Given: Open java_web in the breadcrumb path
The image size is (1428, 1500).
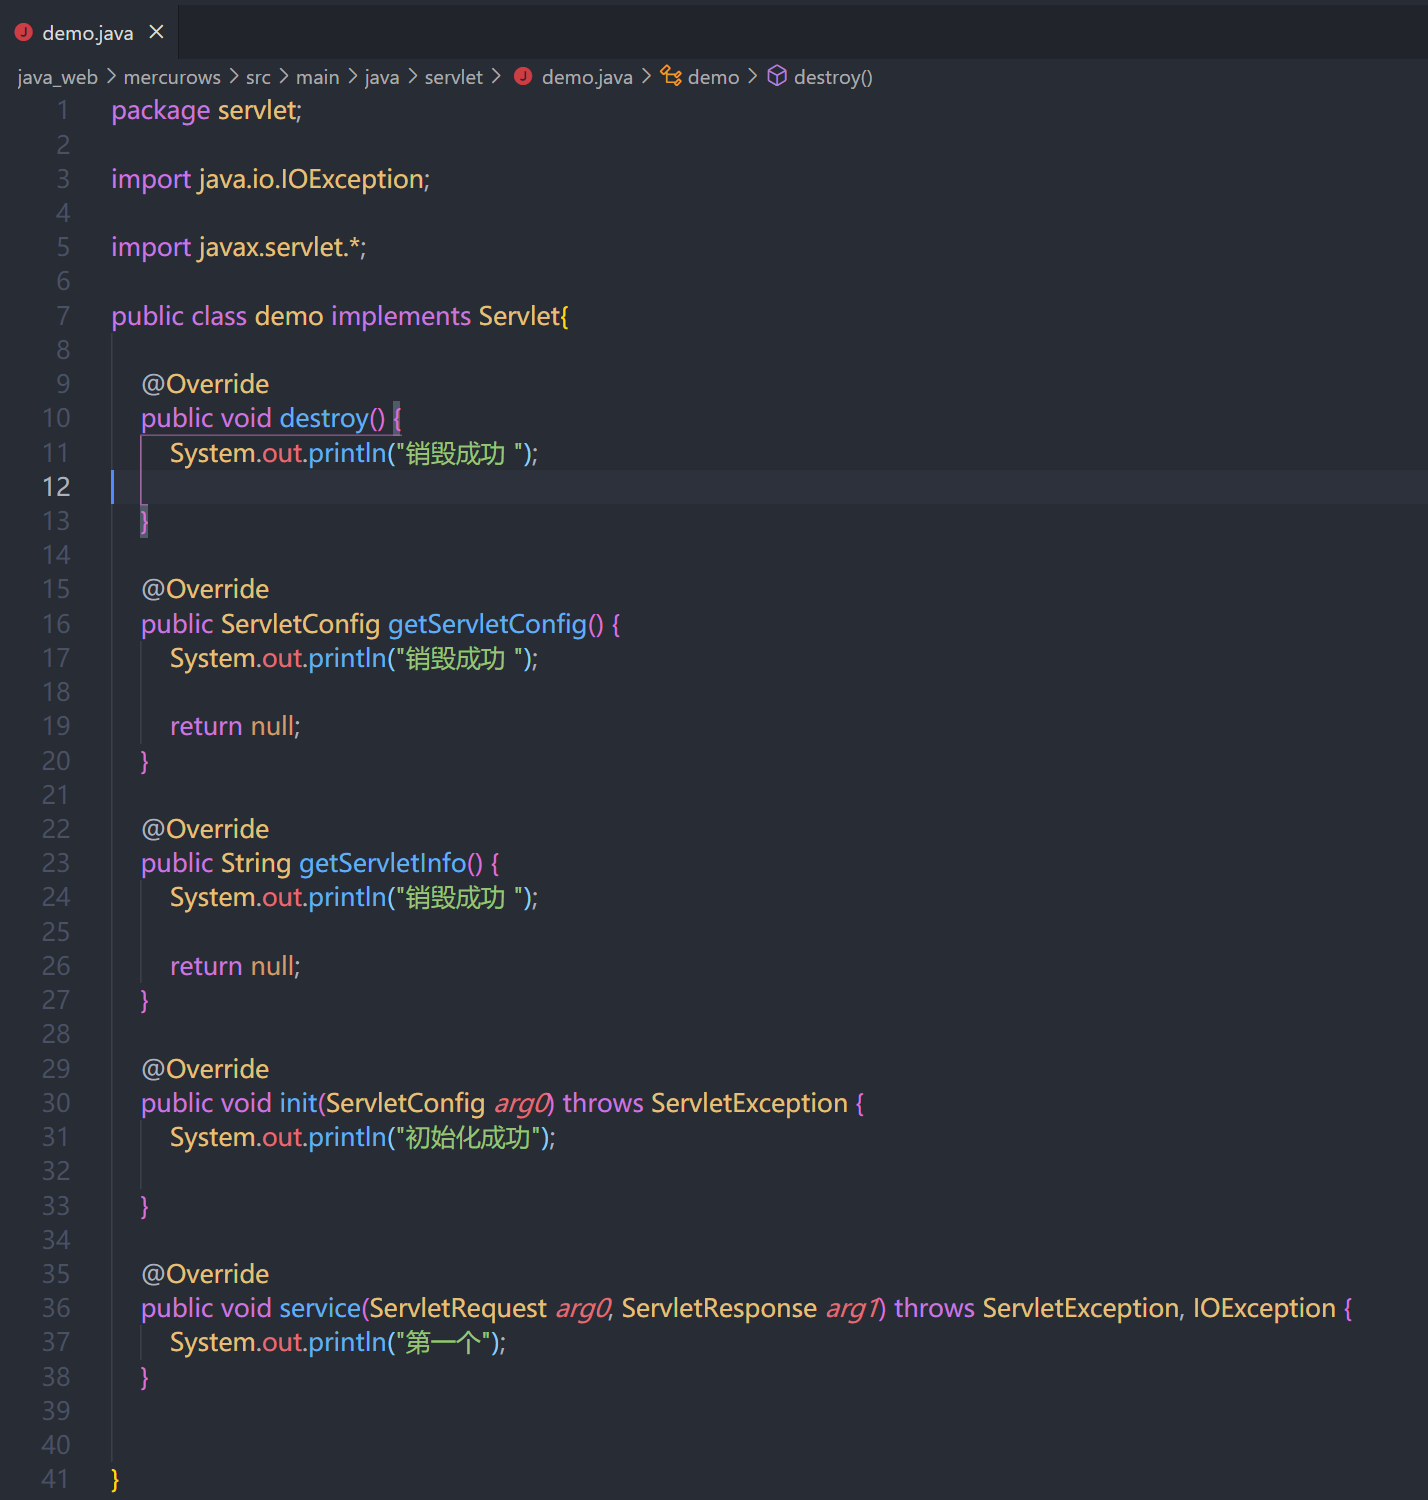Looking at the screenshot, I should click(56, 76).
